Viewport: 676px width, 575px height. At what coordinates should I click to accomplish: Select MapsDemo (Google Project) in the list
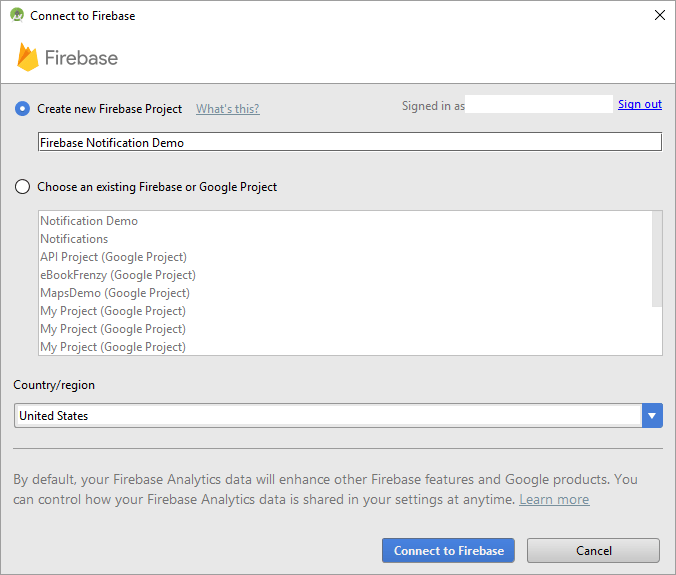coord(115,293)
